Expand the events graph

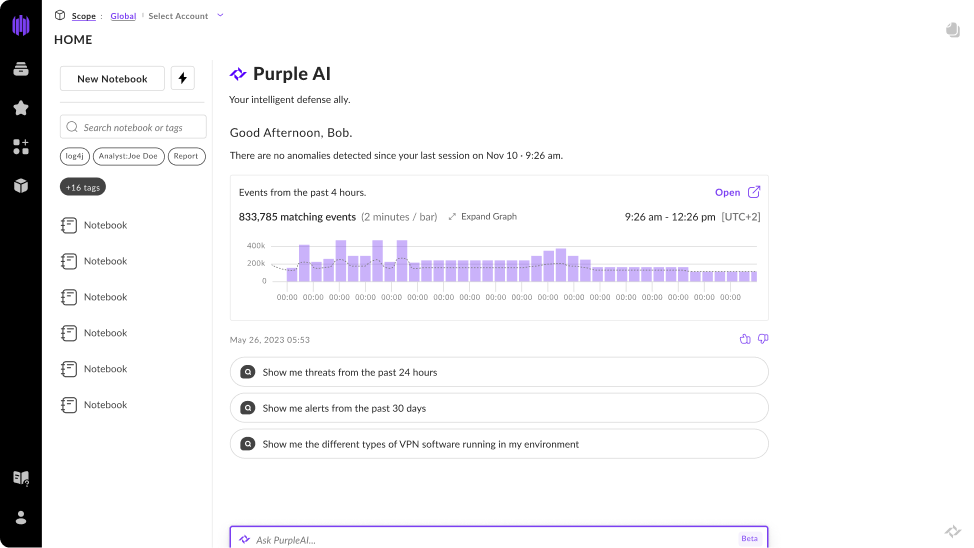pos(483,217)
